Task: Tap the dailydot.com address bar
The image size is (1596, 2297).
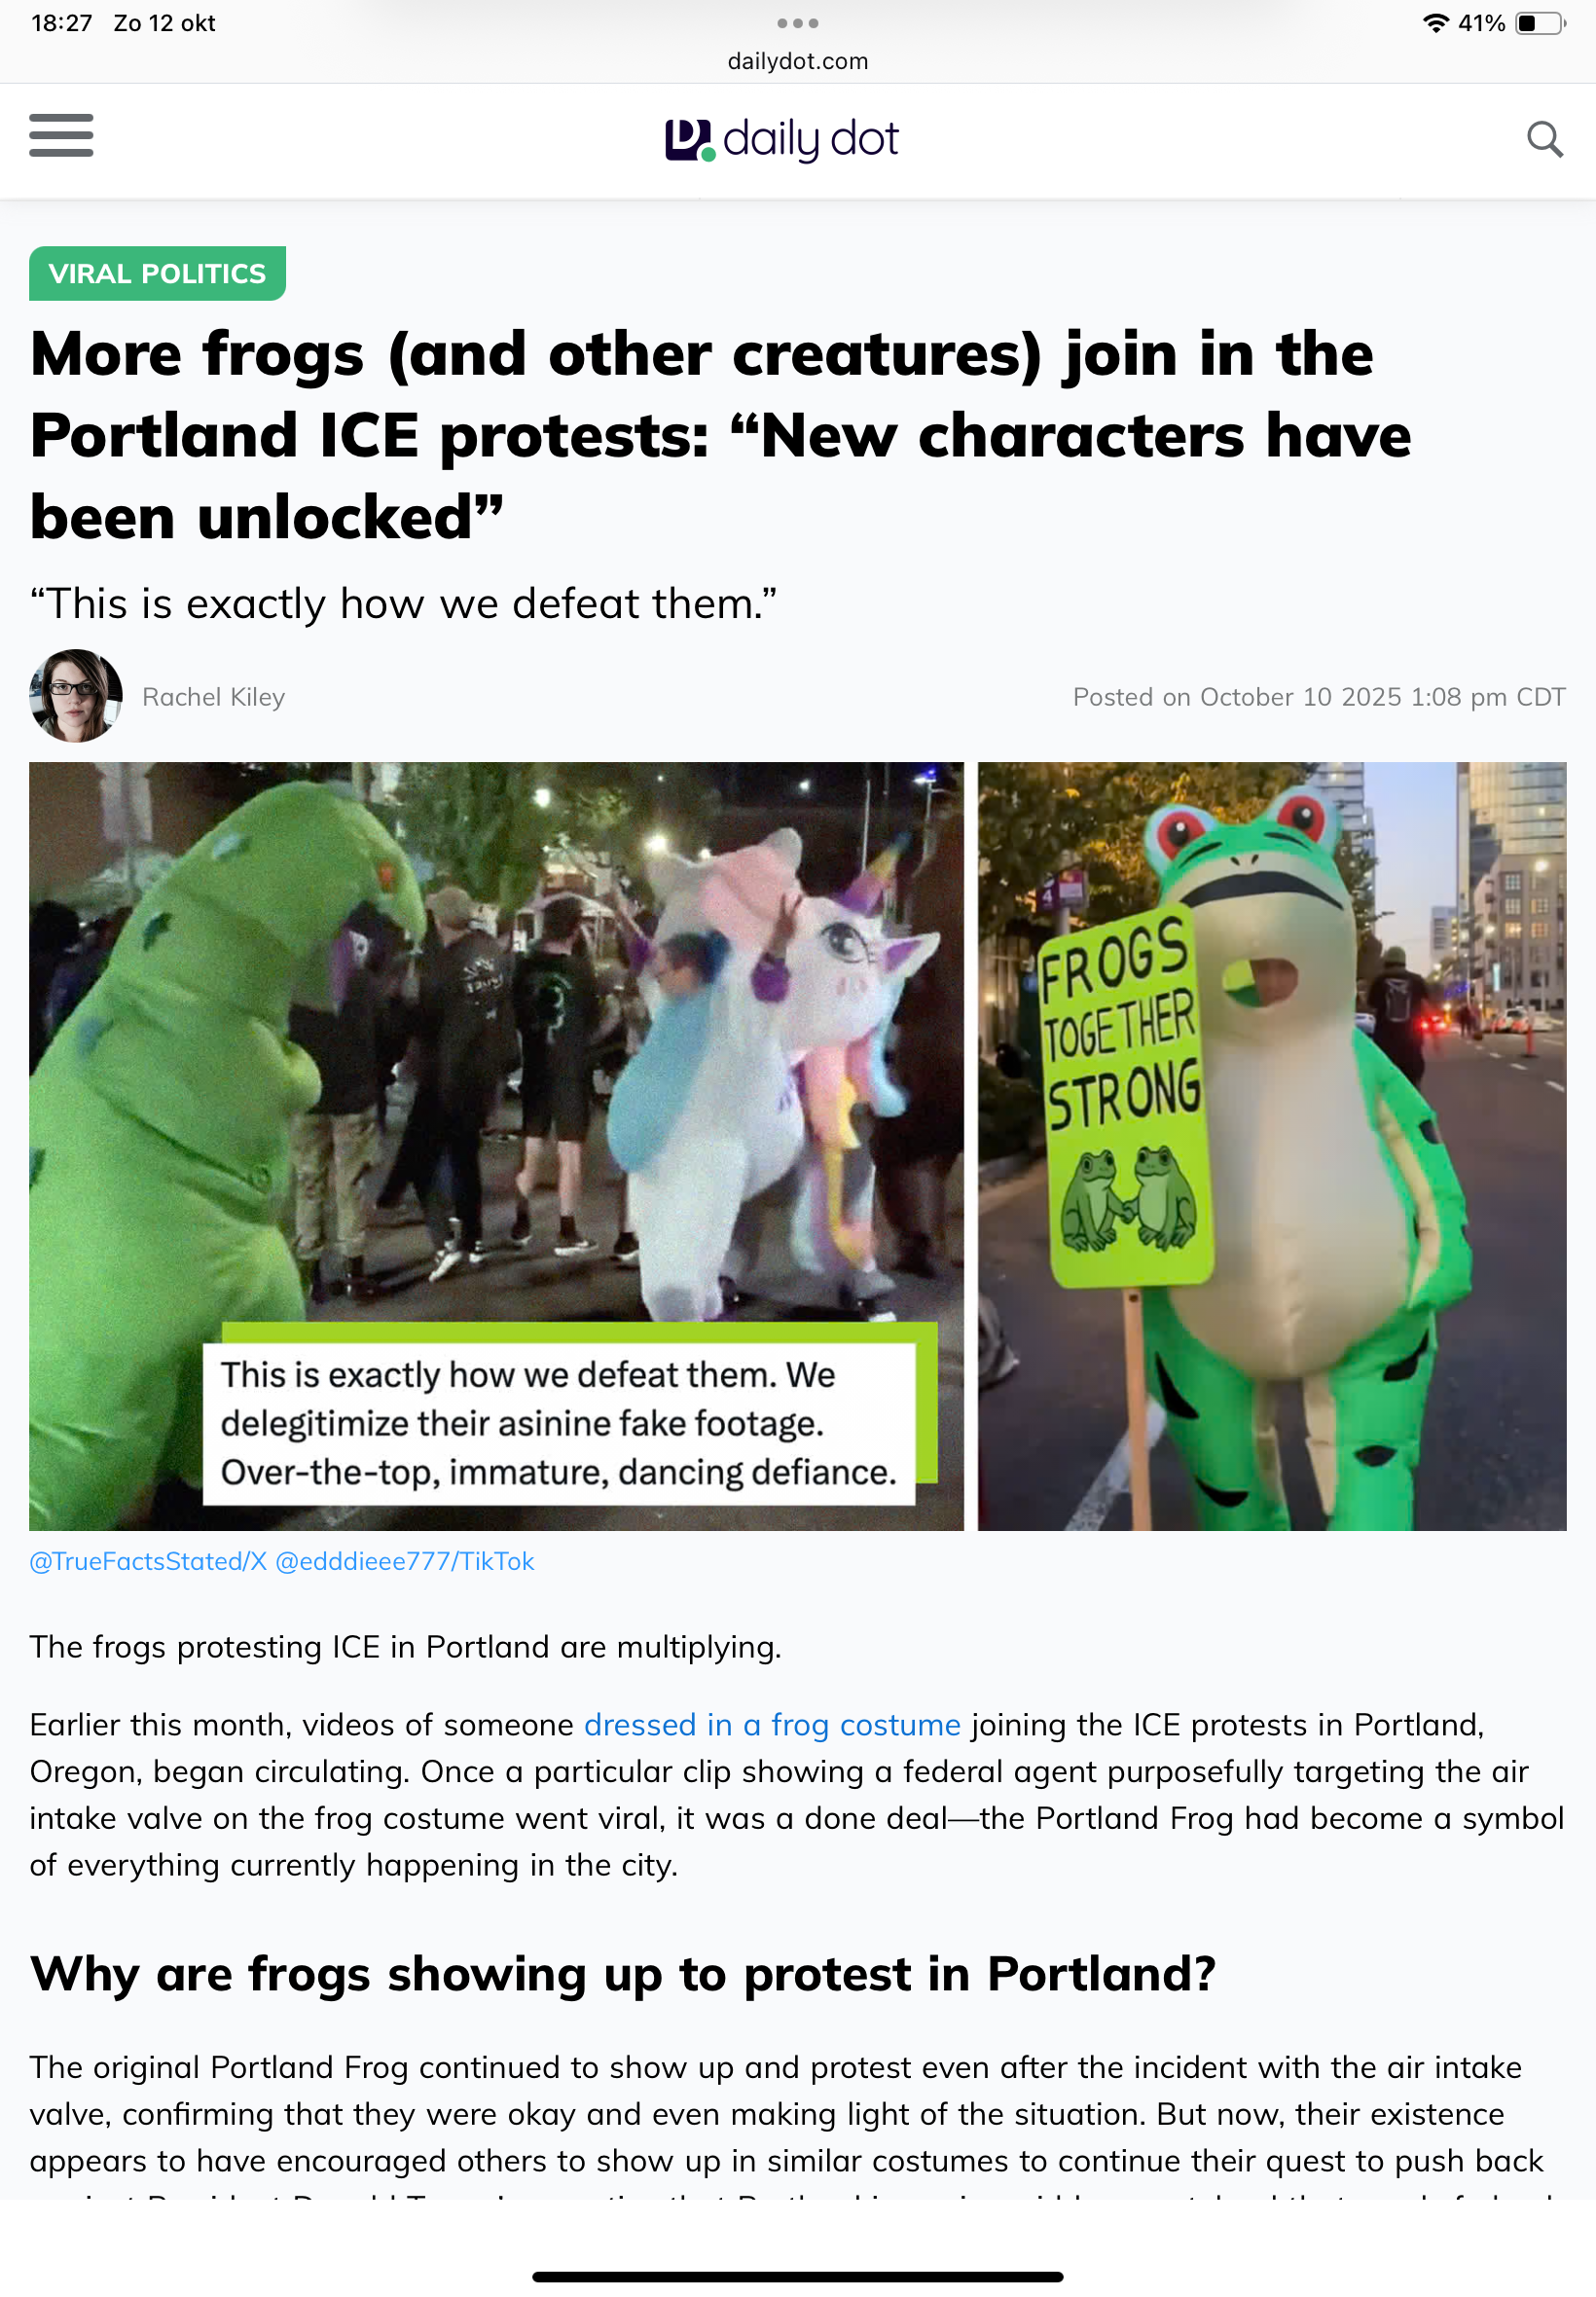Action: point(797,61)
